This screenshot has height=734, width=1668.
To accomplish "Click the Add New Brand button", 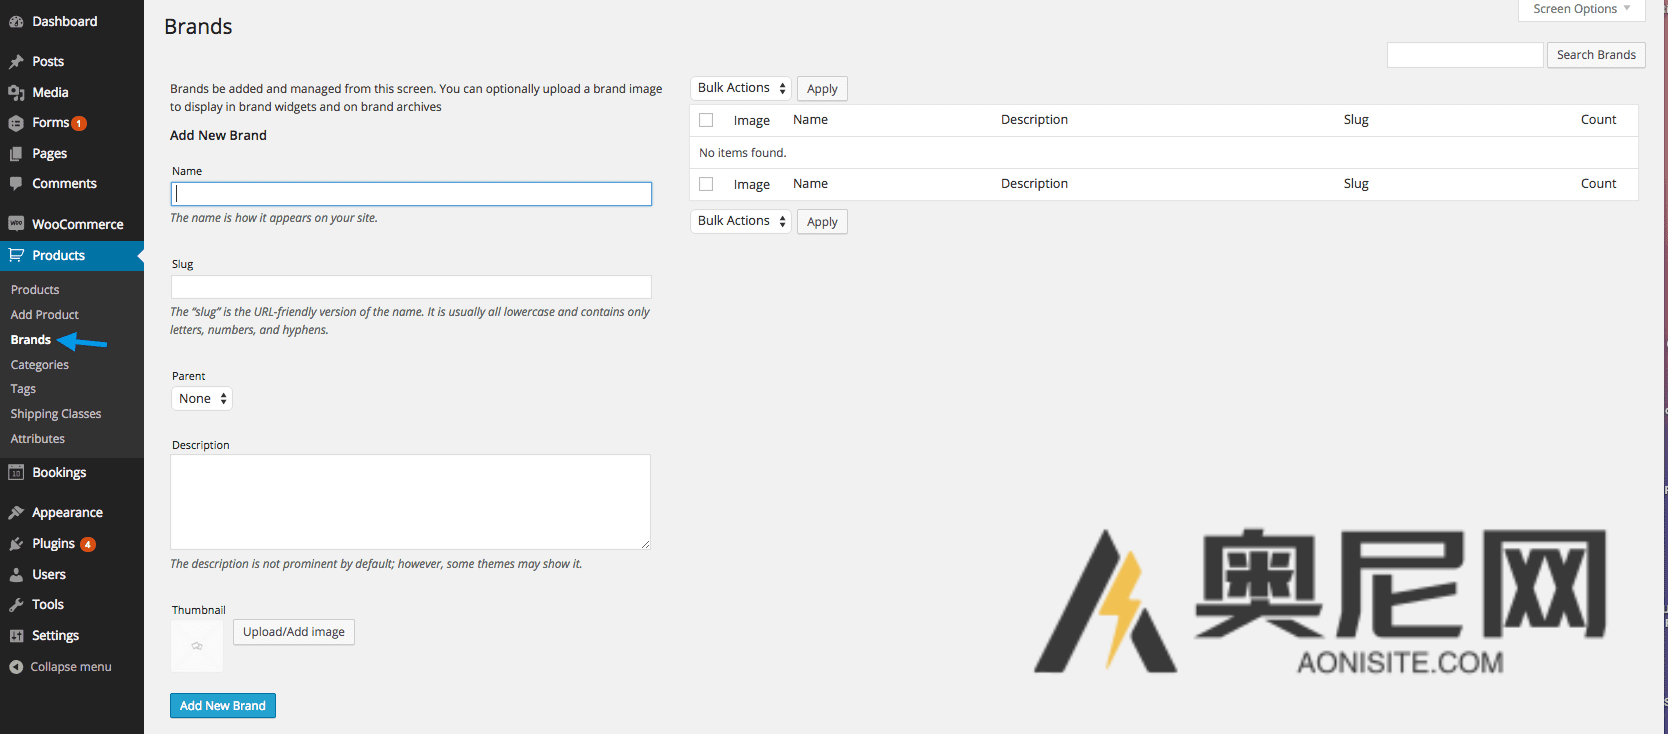I will [x=223, y=706].
